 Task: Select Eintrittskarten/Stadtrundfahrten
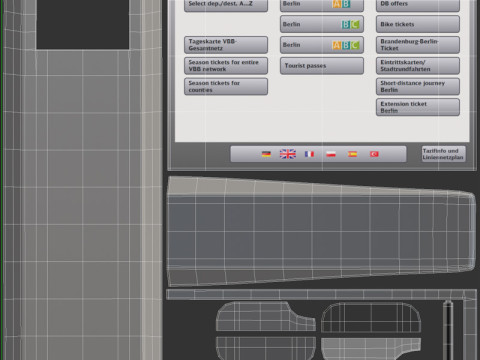[418, 66]
